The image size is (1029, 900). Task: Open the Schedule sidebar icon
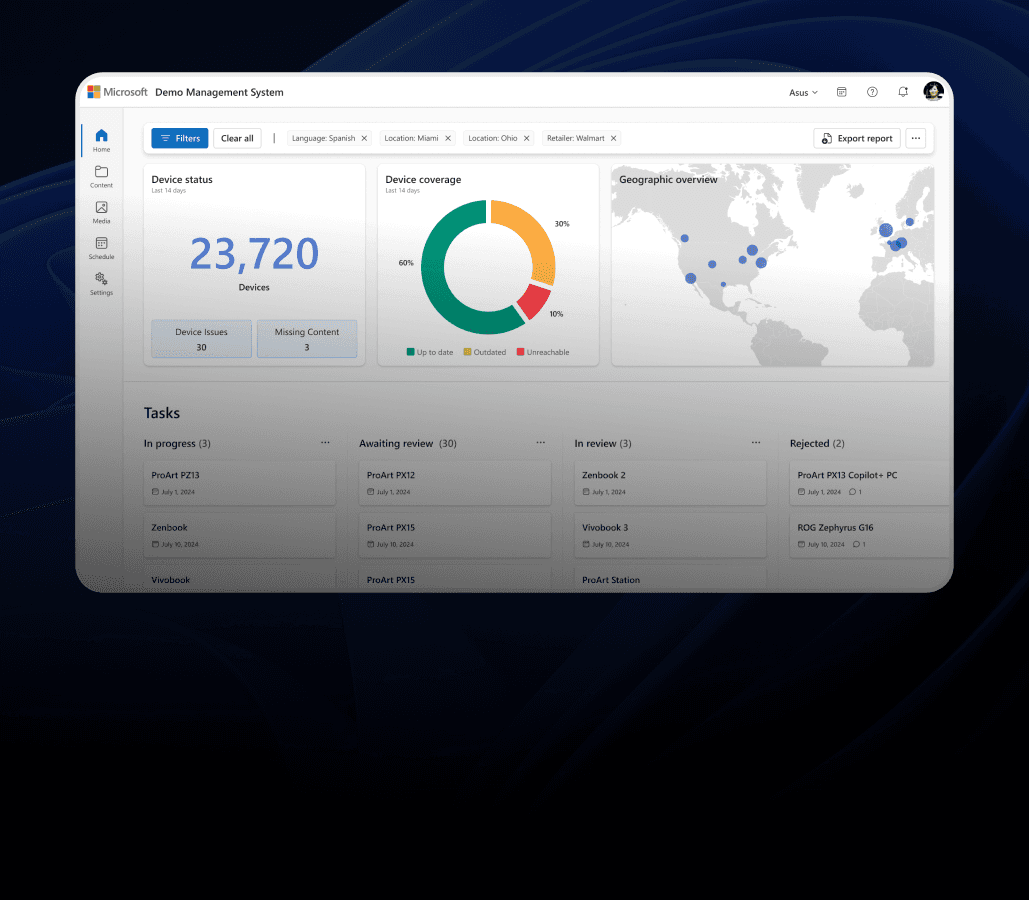(101, 244)
